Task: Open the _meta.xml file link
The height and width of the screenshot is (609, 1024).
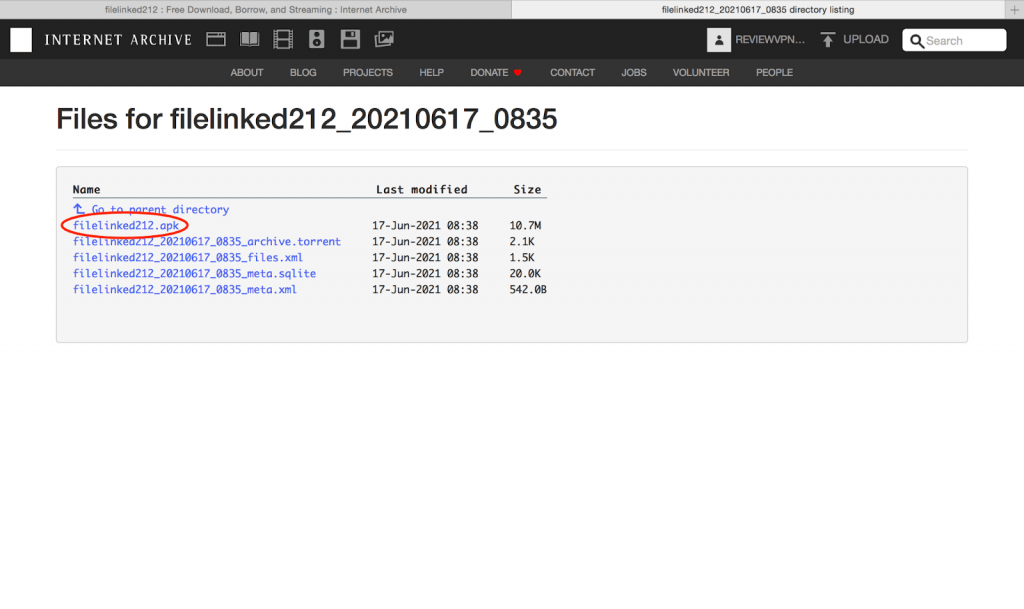Action: pos(184,289)
